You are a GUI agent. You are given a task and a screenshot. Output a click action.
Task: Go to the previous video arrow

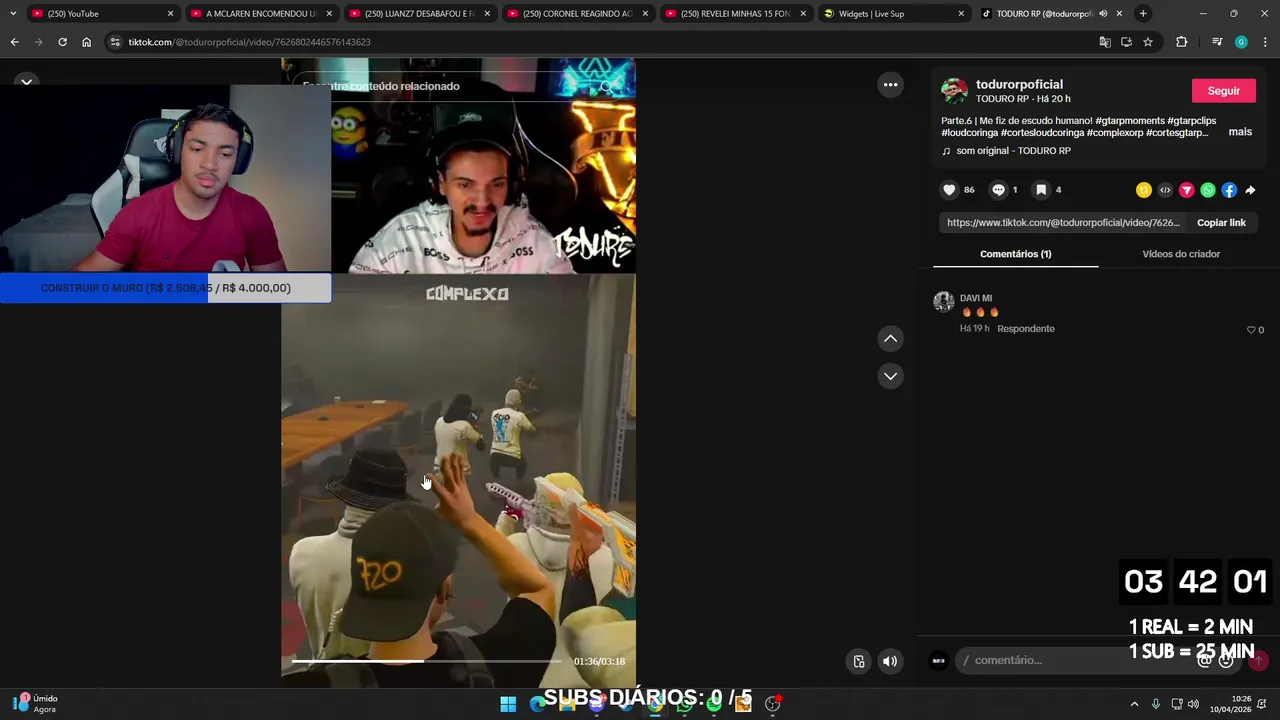(890, 339)
